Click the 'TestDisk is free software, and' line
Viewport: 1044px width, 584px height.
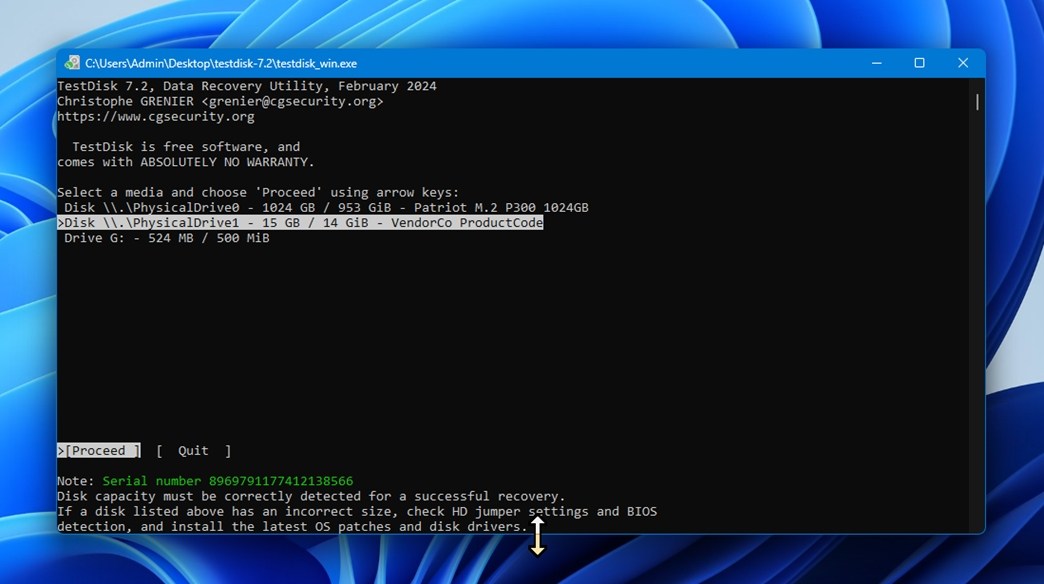pos(186,146)
